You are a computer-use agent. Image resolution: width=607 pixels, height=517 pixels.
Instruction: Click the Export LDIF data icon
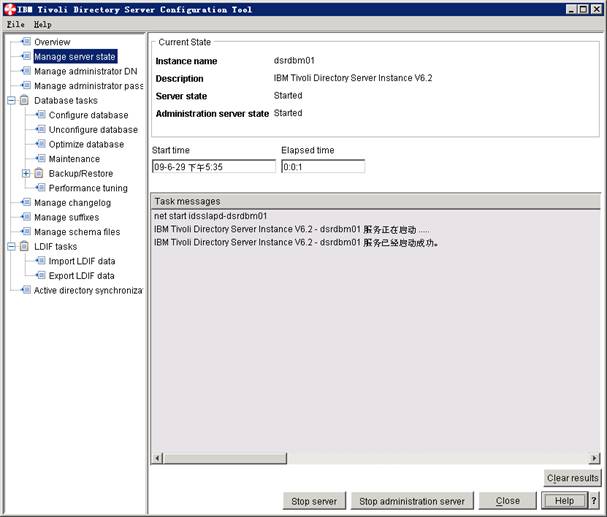click(x=41, y=275)
